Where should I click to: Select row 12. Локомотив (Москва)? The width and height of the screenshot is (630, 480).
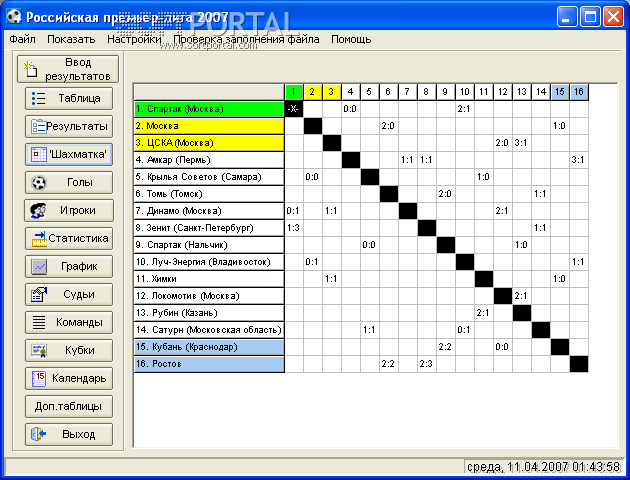[209, 296]
